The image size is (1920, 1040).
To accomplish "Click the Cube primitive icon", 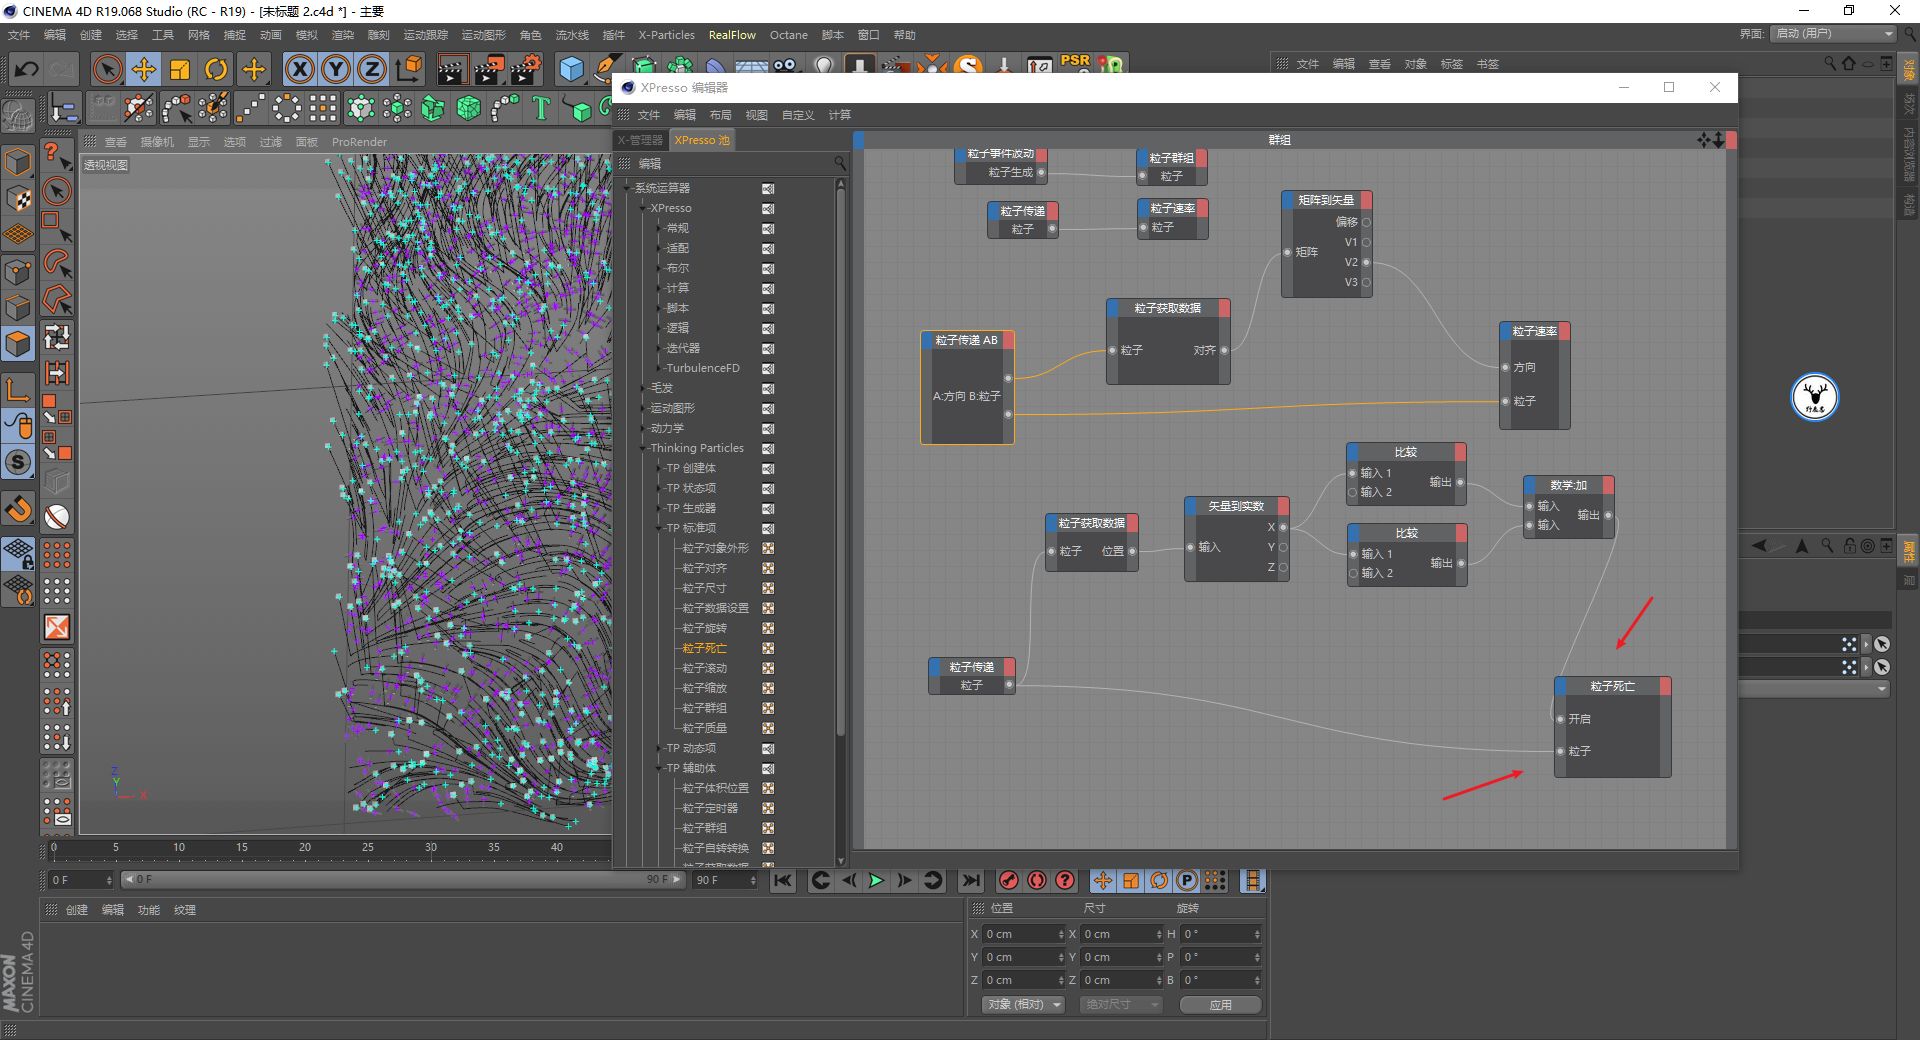I will click(x=571, y=69).
